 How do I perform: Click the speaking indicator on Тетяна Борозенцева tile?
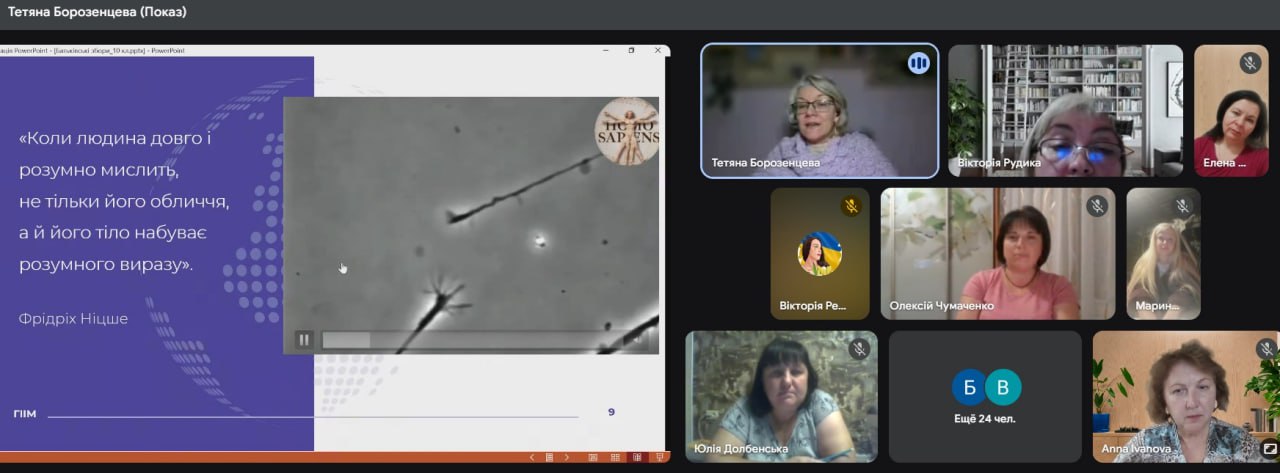pos(918,64)
